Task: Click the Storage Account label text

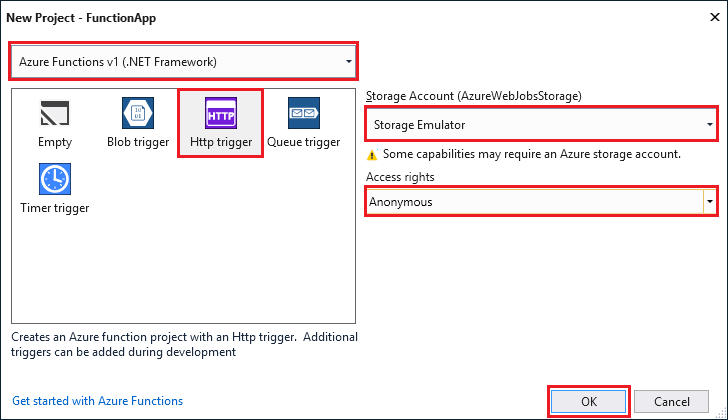Action: (474, 96)
